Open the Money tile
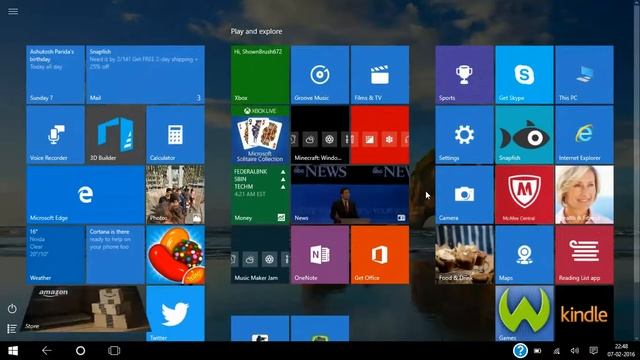 pyautogui.click(x=260, y=195)
